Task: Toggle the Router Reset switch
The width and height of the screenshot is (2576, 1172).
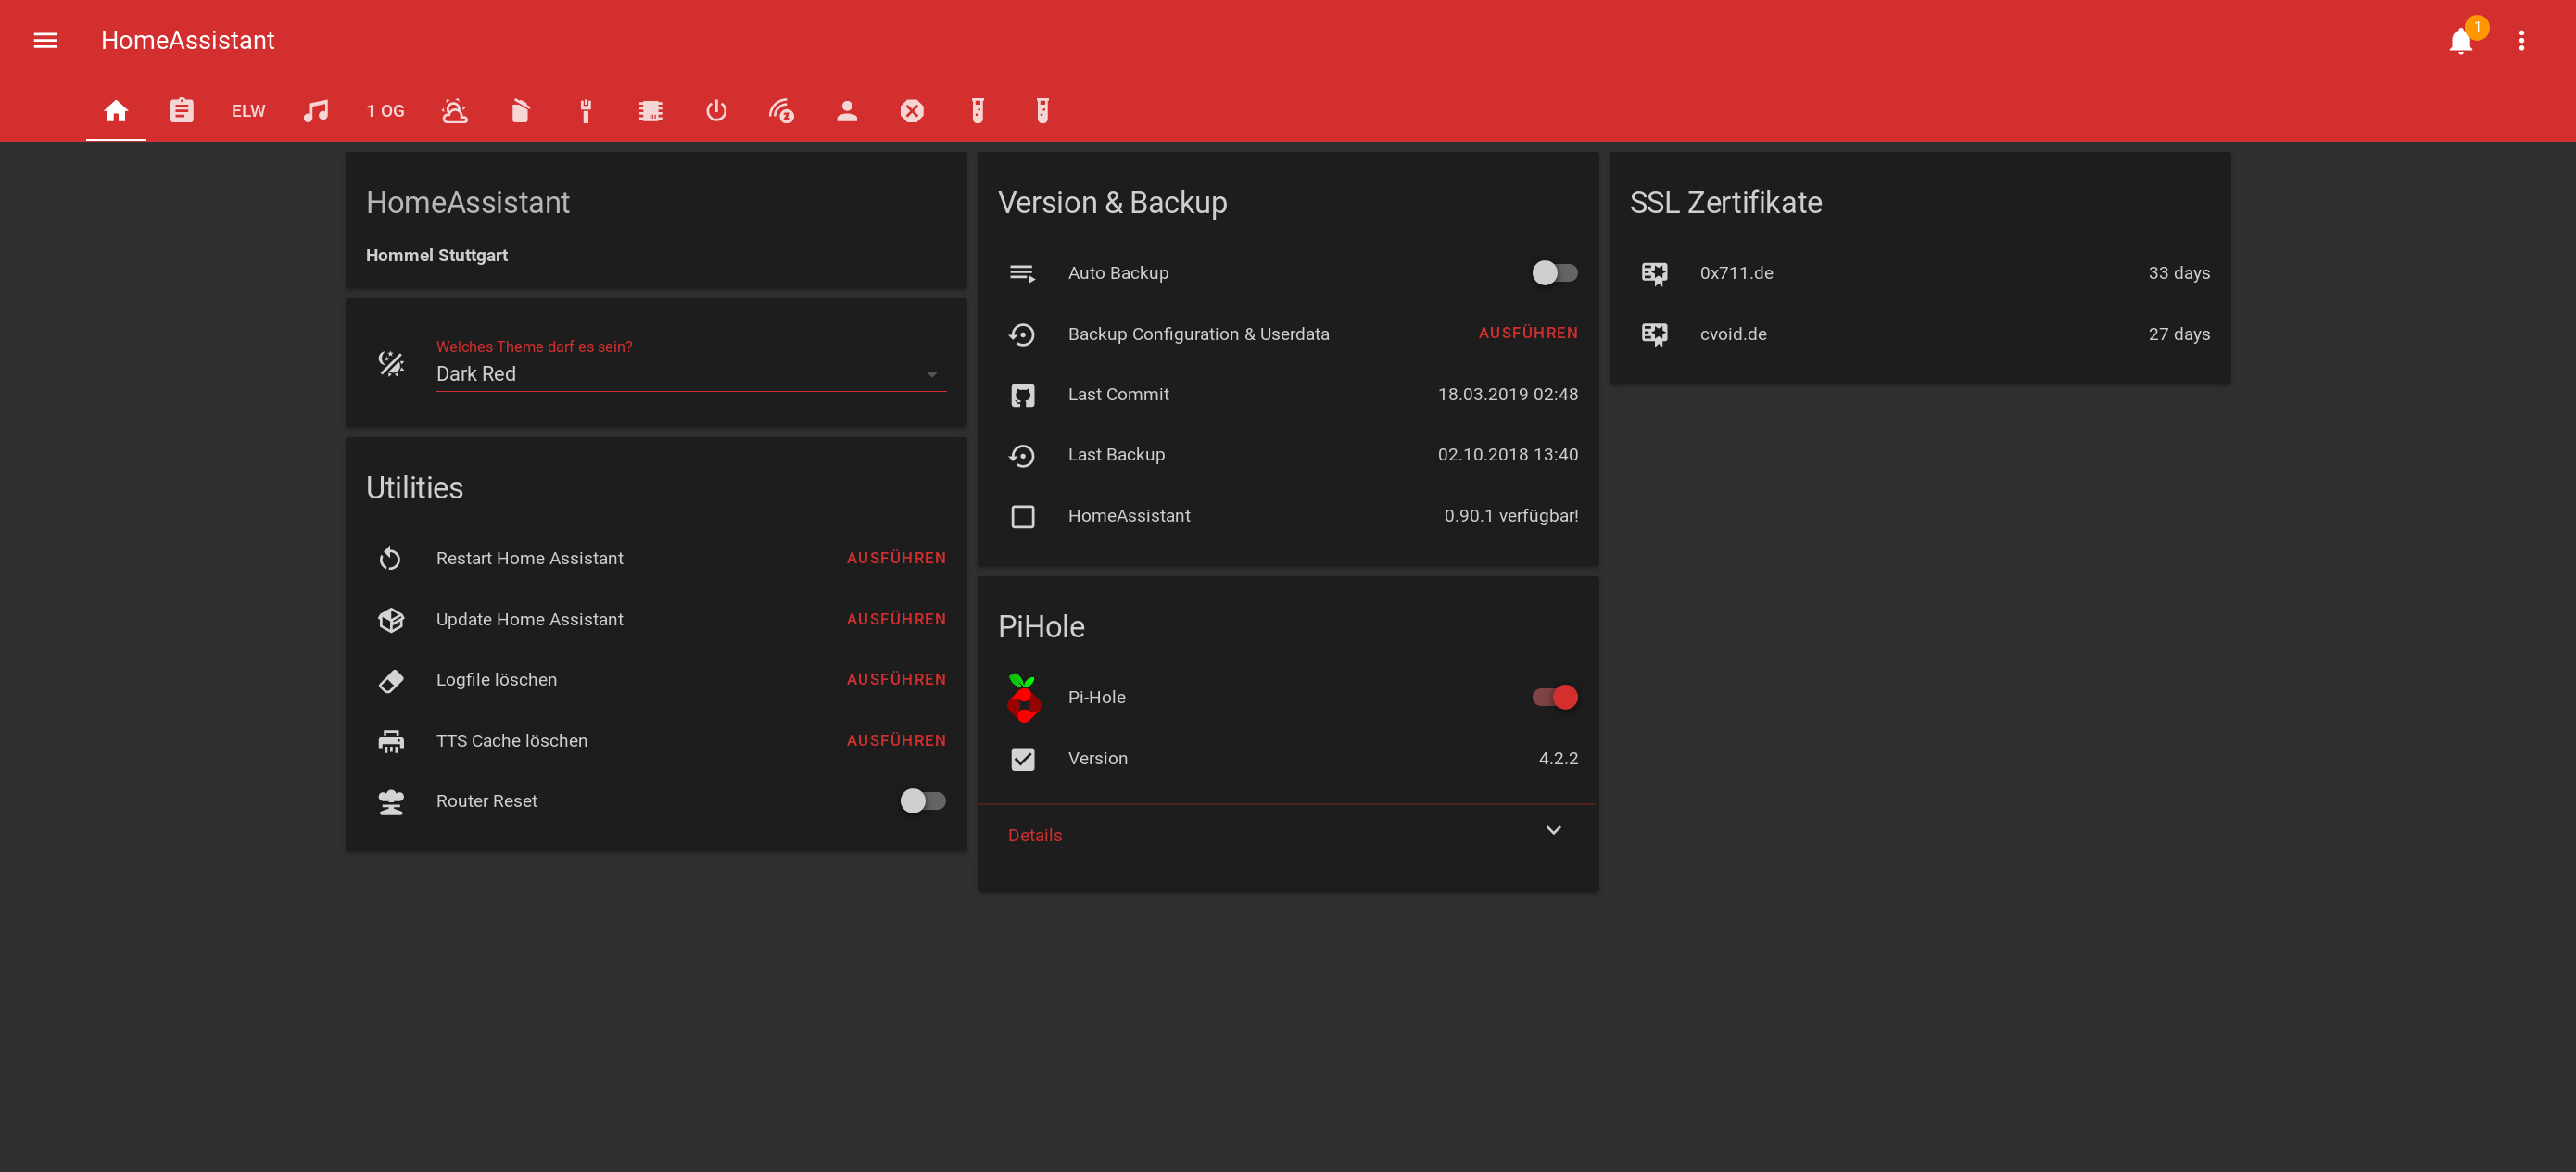Action: point(922,801)
